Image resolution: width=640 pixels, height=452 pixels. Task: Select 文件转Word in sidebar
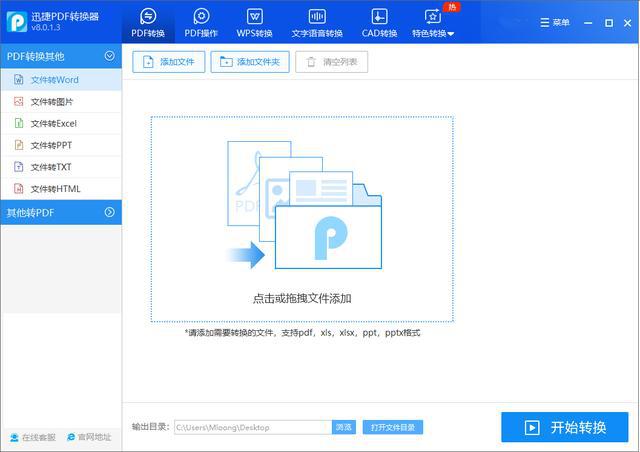click(x=61, y=80)
